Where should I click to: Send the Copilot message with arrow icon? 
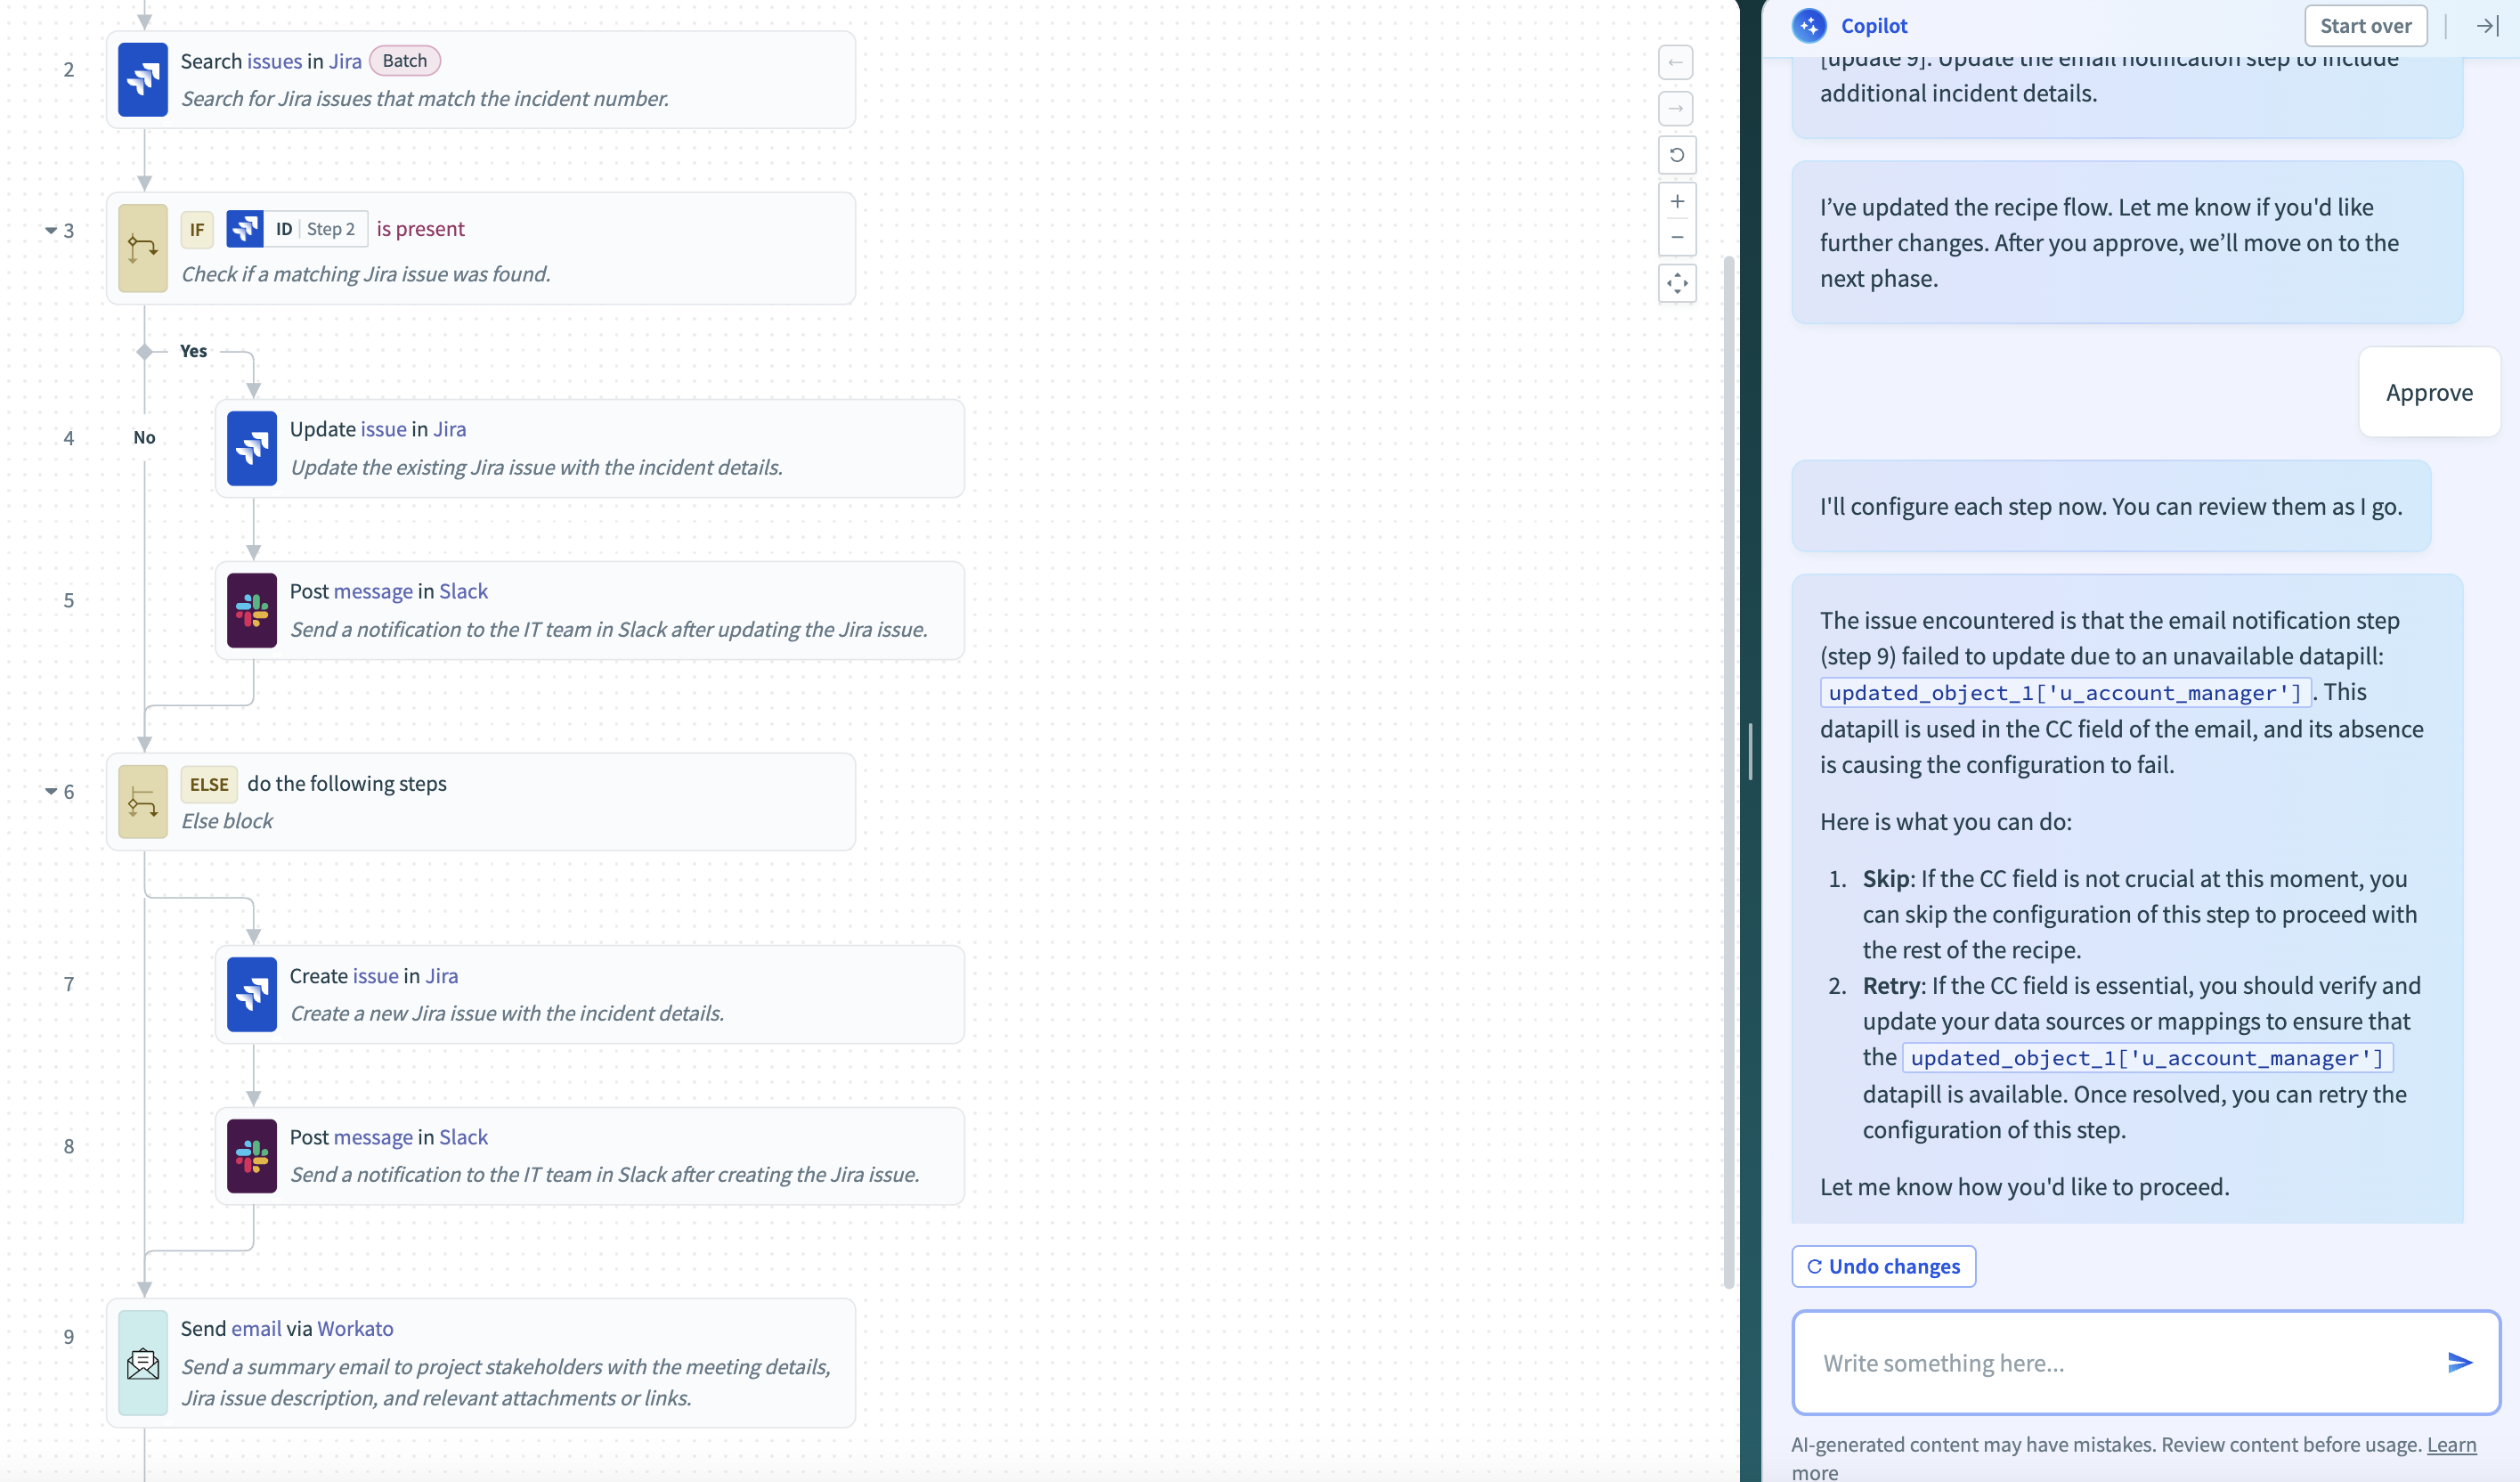[2460, 1362]
